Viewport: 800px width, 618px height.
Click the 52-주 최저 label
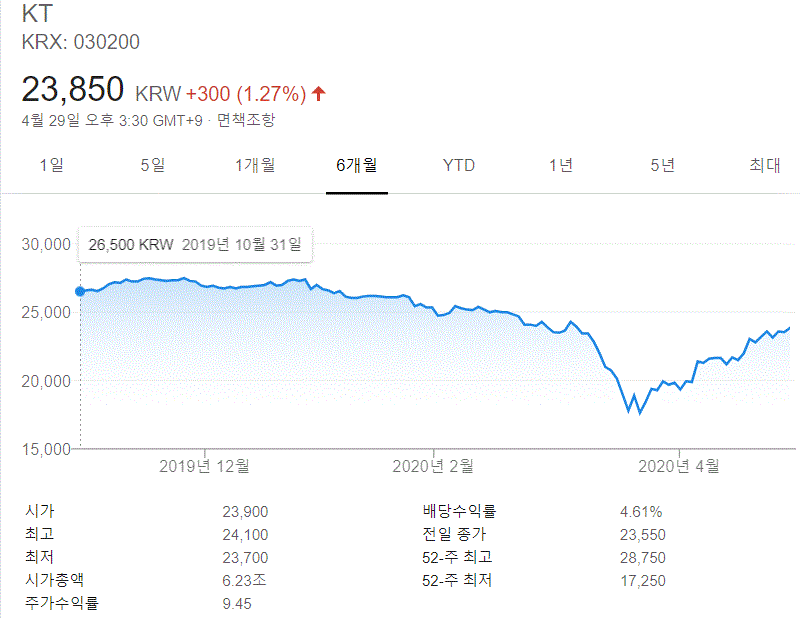point(457,580)
